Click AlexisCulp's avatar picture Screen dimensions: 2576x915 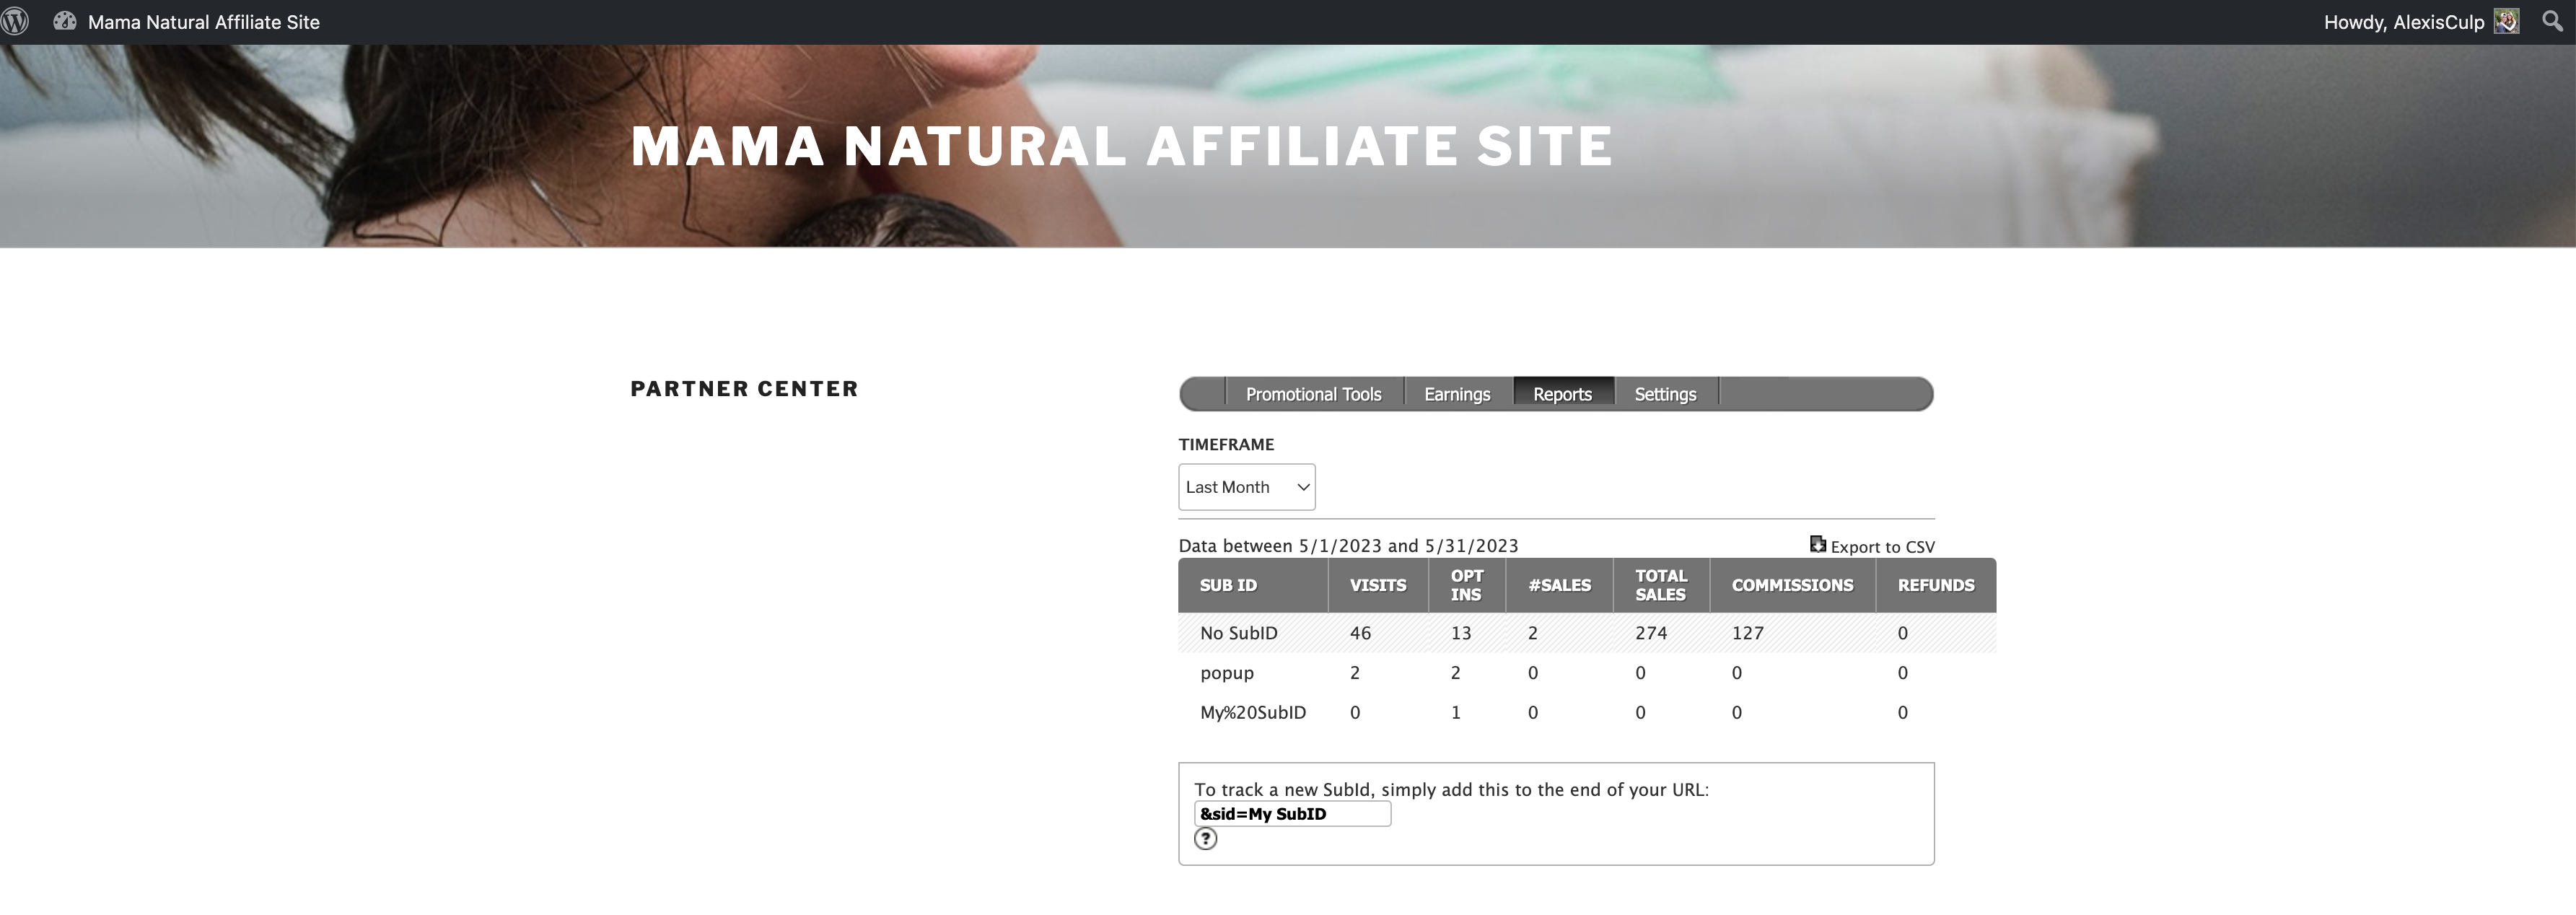pyautogui.click(x=2506, y=21)
